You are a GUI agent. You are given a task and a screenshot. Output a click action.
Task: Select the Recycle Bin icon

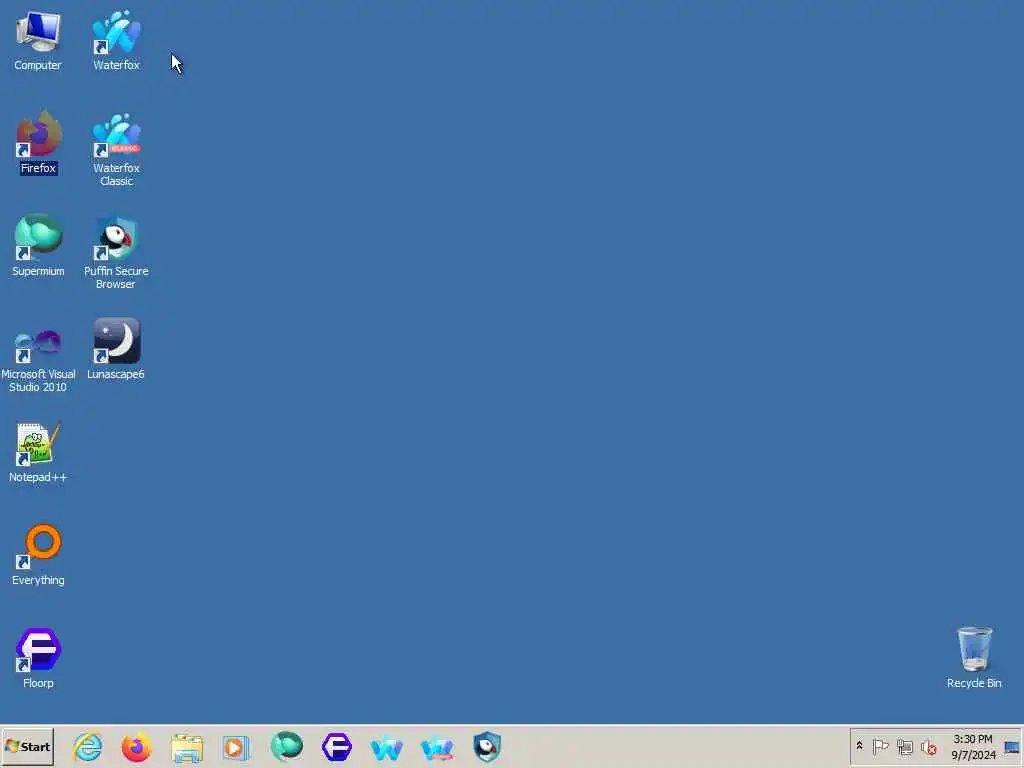(974, 658)
